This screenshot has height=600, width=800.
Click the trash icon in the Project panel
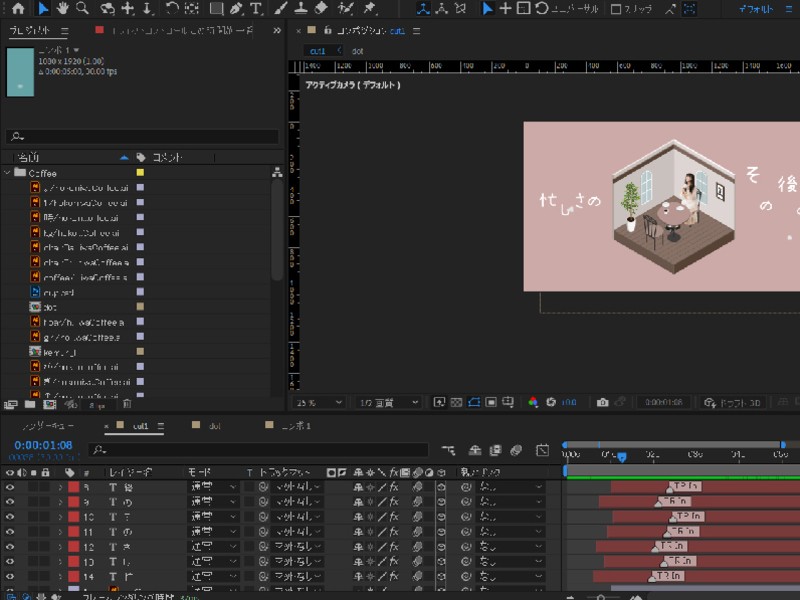pyautogui.click(x=127, y=405)
